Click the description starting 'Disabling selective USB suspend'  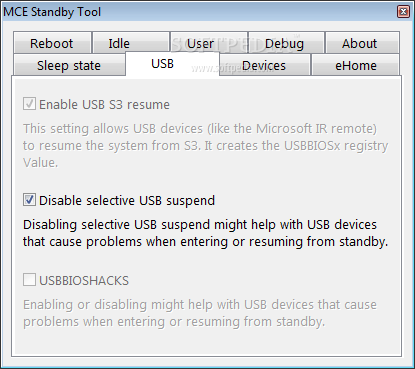[206, 233]
